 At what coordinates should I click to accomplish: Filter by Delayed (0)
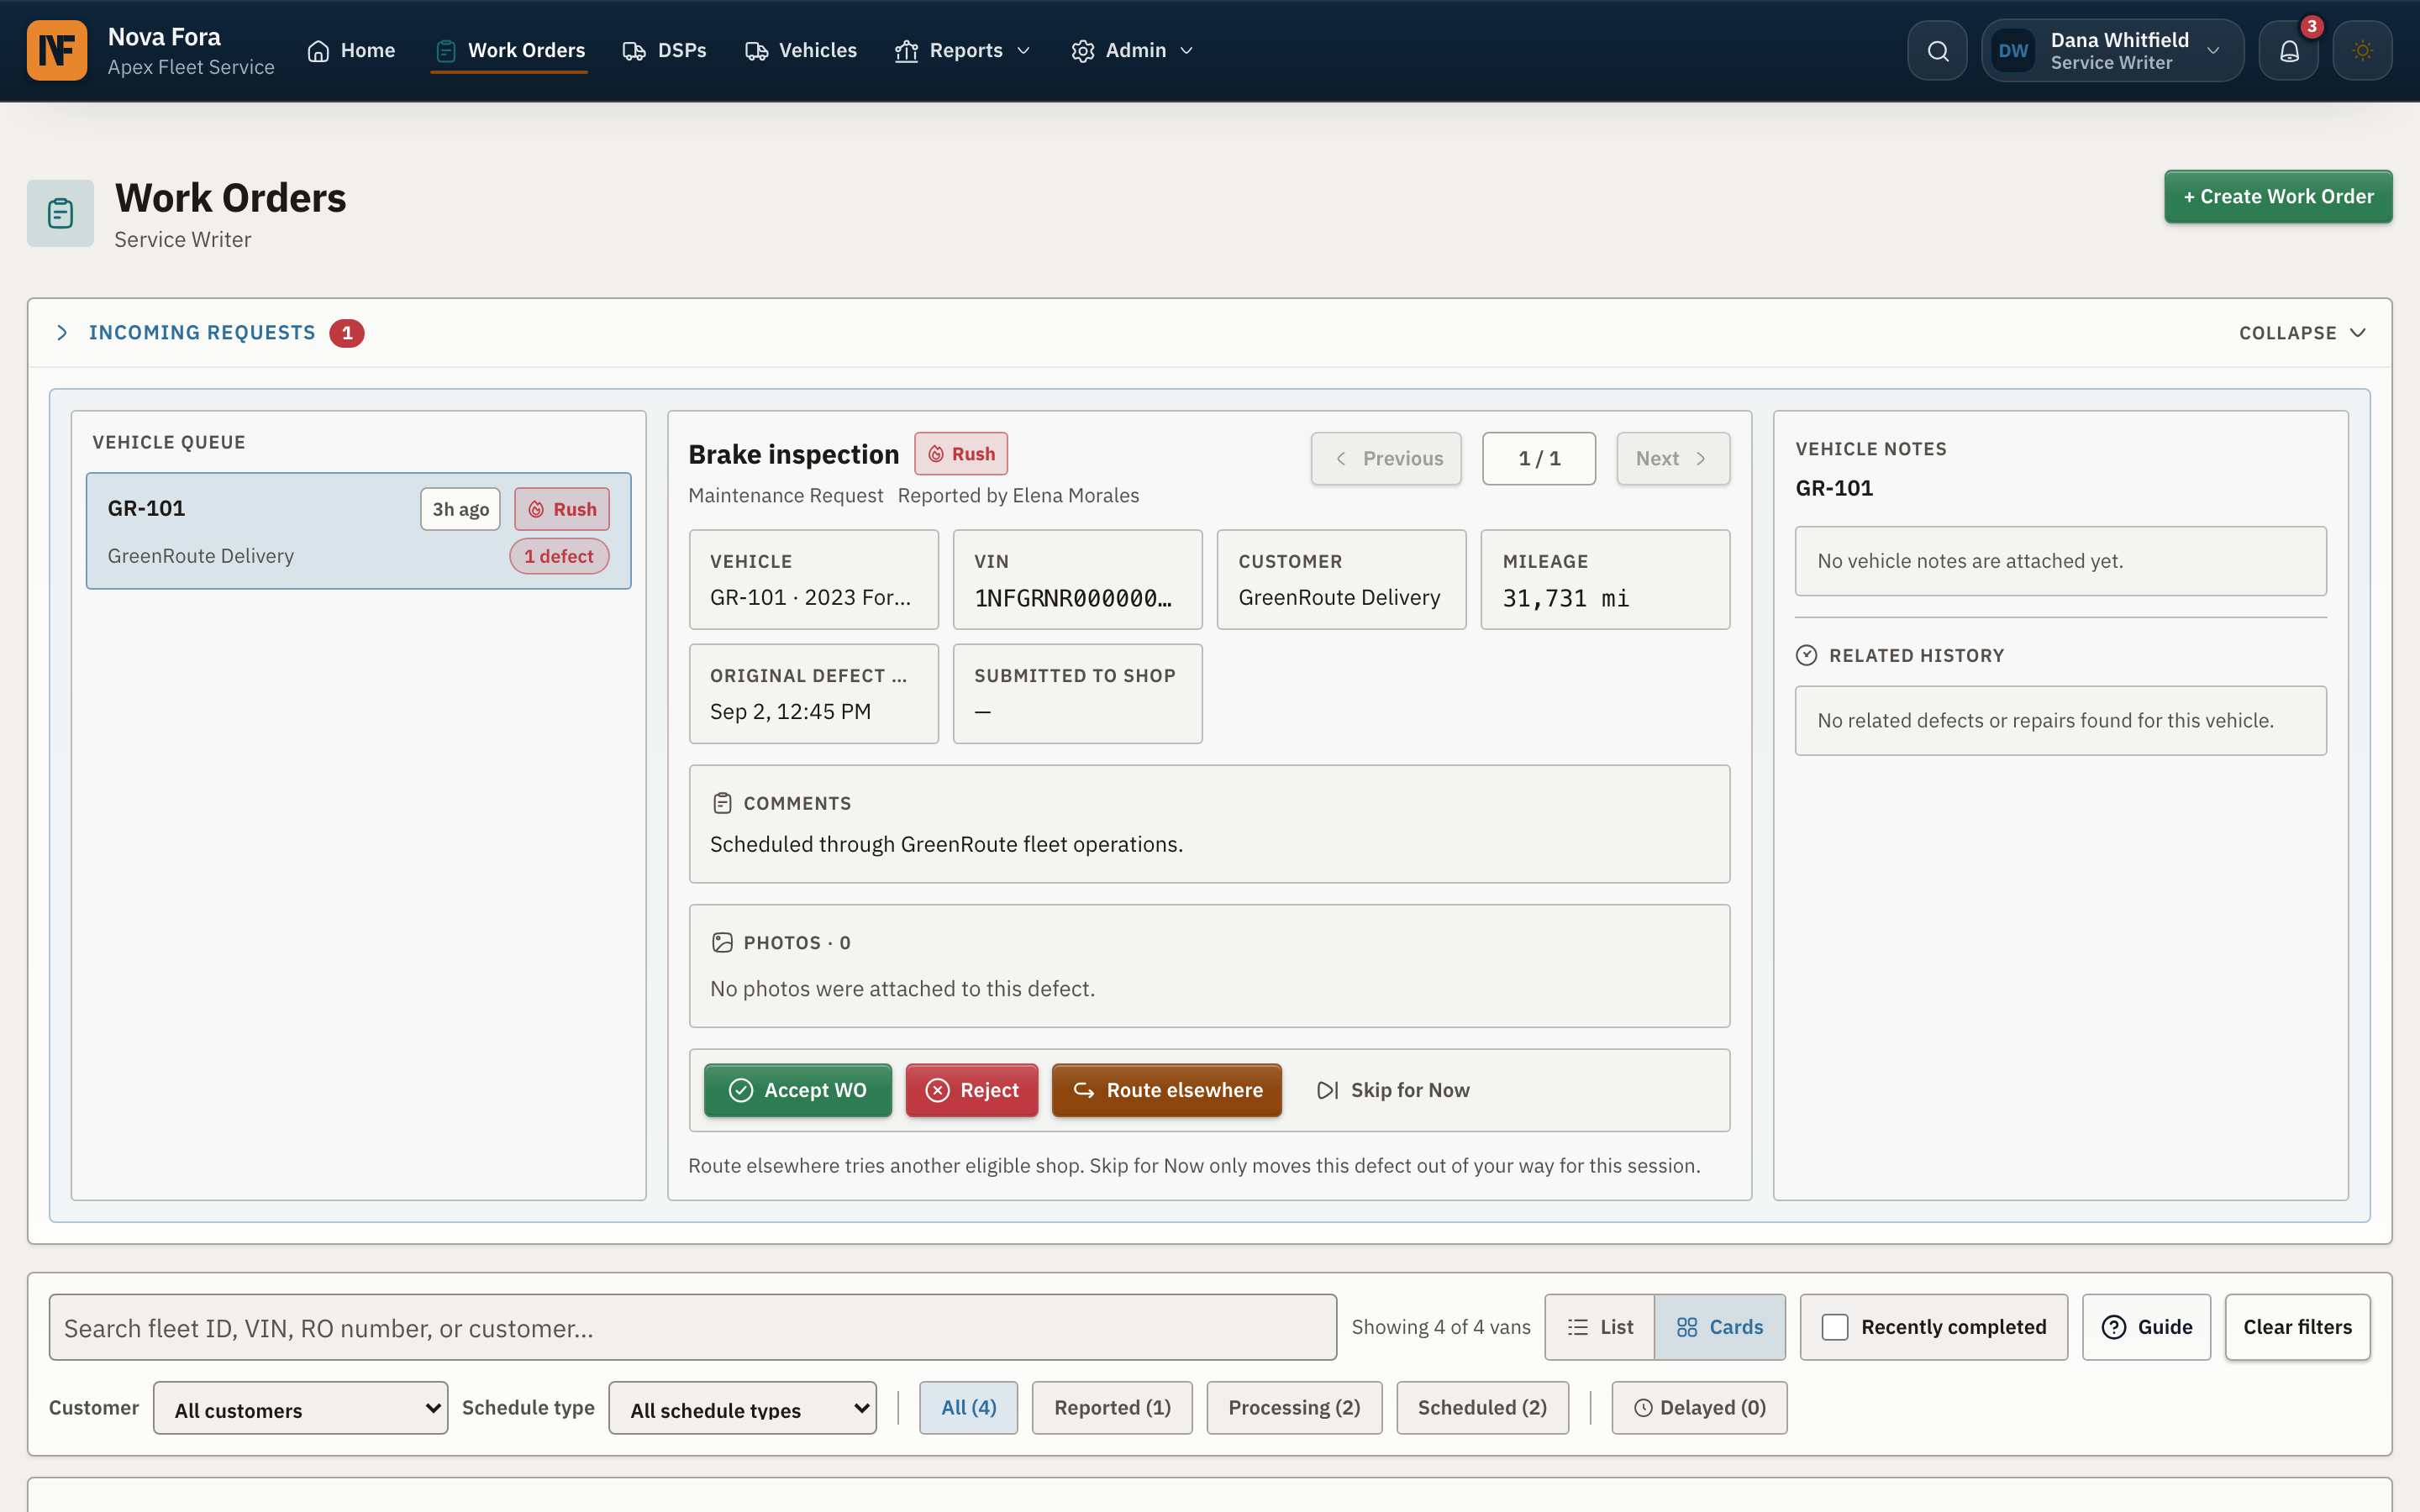pos(1699,1408)
